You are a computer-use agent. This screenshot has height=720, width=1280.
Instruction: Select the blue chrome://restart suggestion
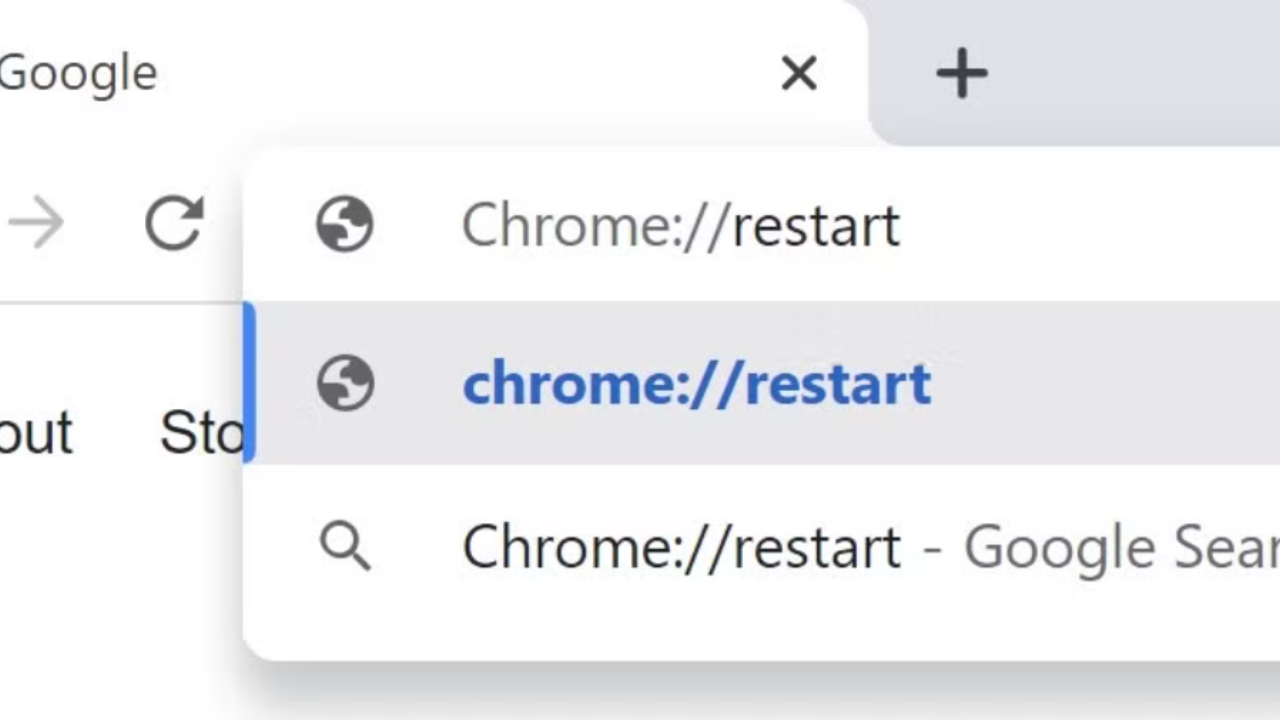[696, 385]
